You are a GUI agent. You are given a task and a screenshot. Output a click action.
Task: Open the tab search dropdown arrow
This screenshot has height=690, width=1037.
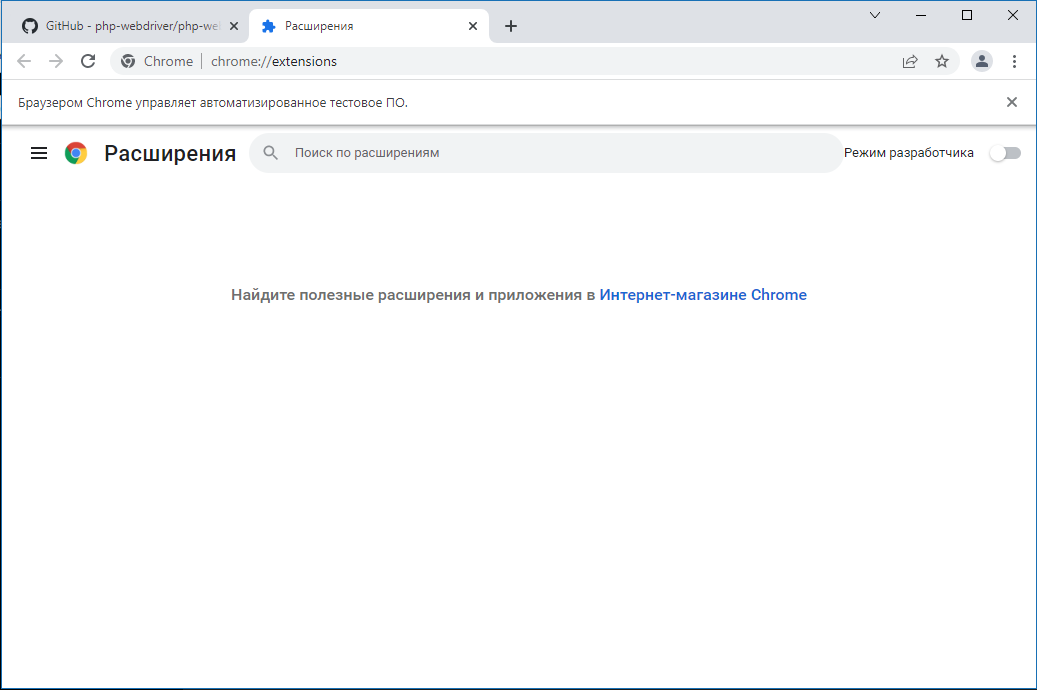point(874,15)
